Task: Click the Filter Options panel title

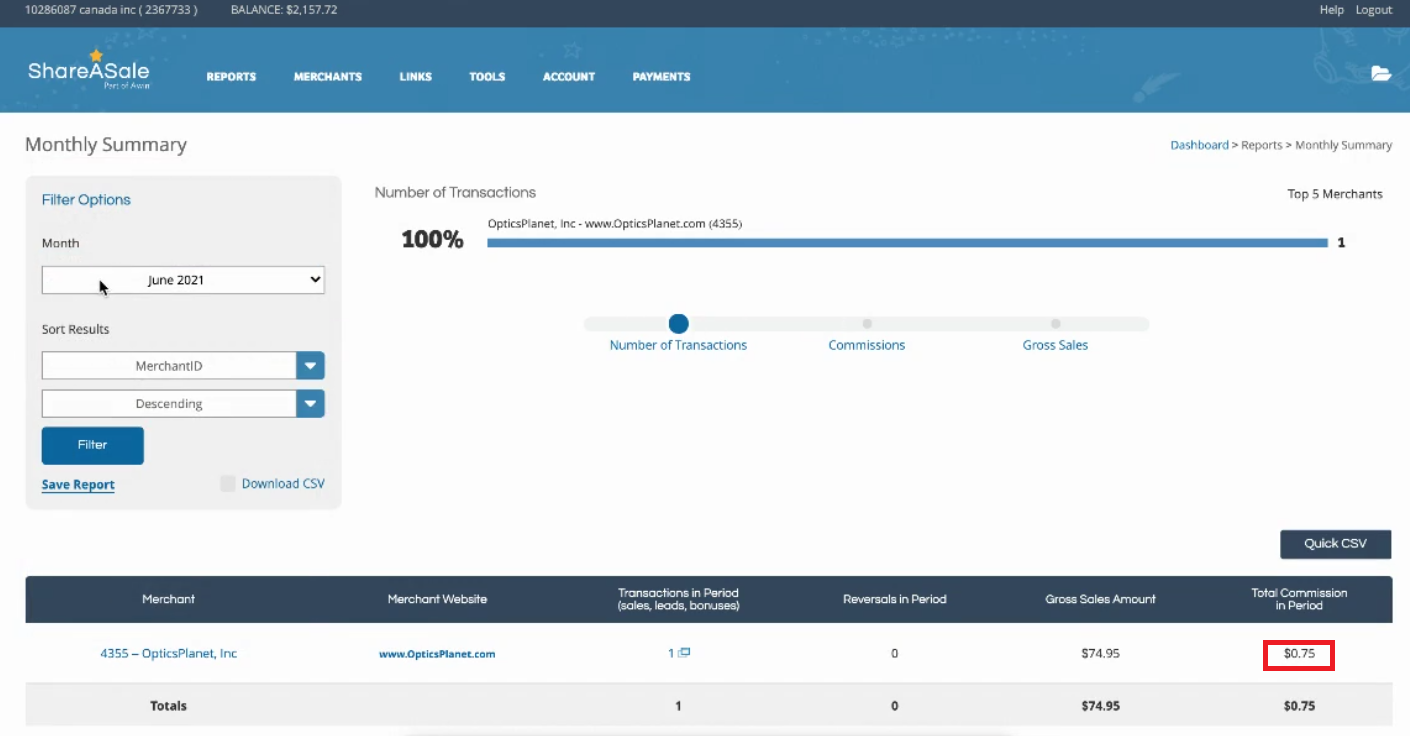Action: coord(86,200)
